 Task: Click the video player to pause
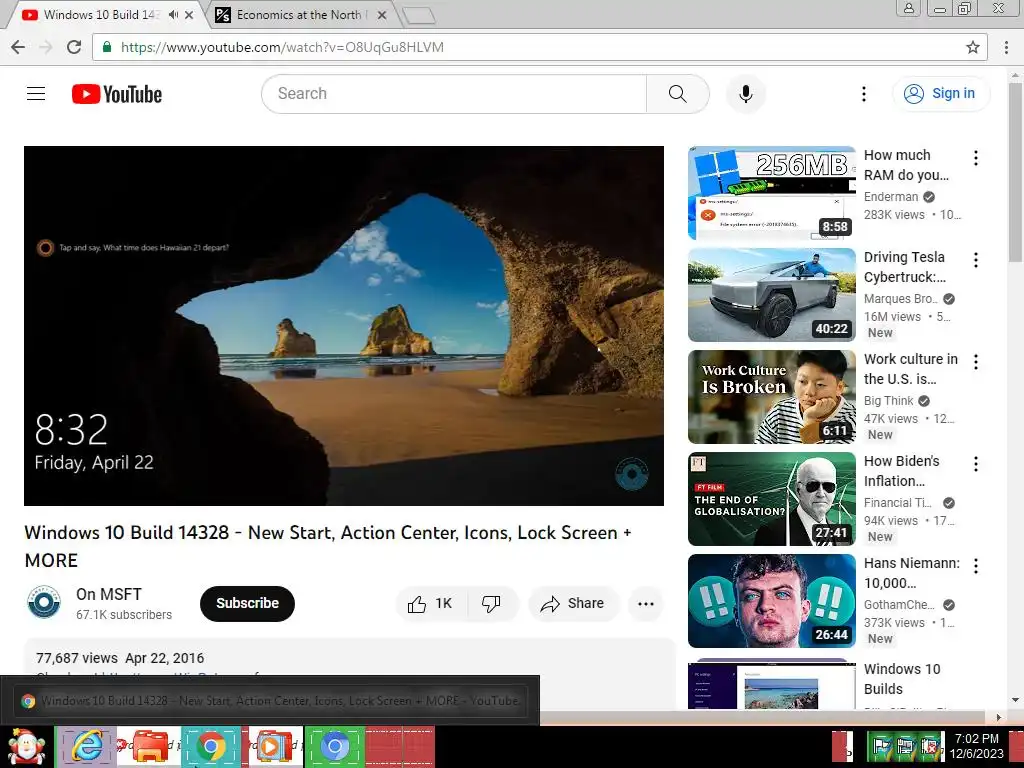pyautogui.click(x=344, y=325)
